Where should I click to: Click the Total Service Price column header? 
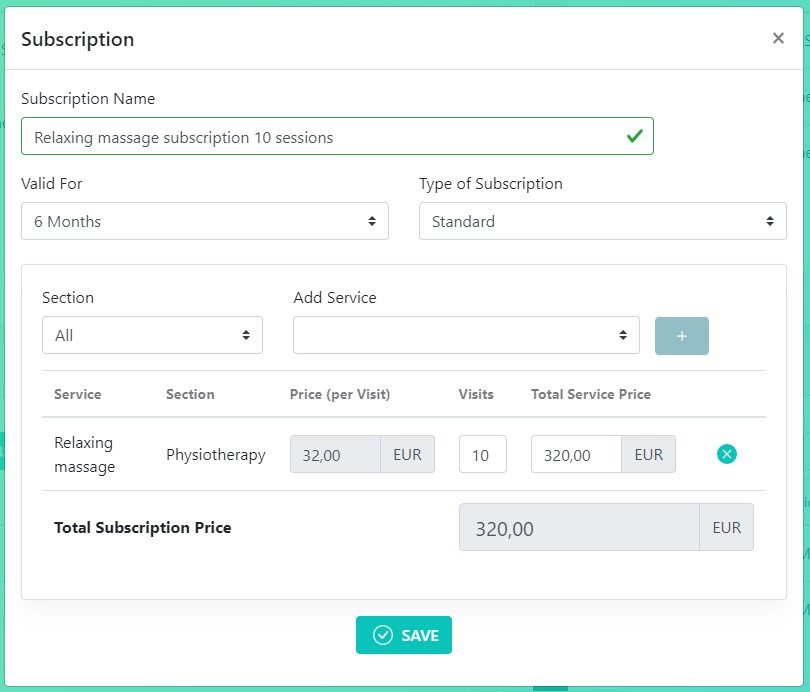coord(591,394)
